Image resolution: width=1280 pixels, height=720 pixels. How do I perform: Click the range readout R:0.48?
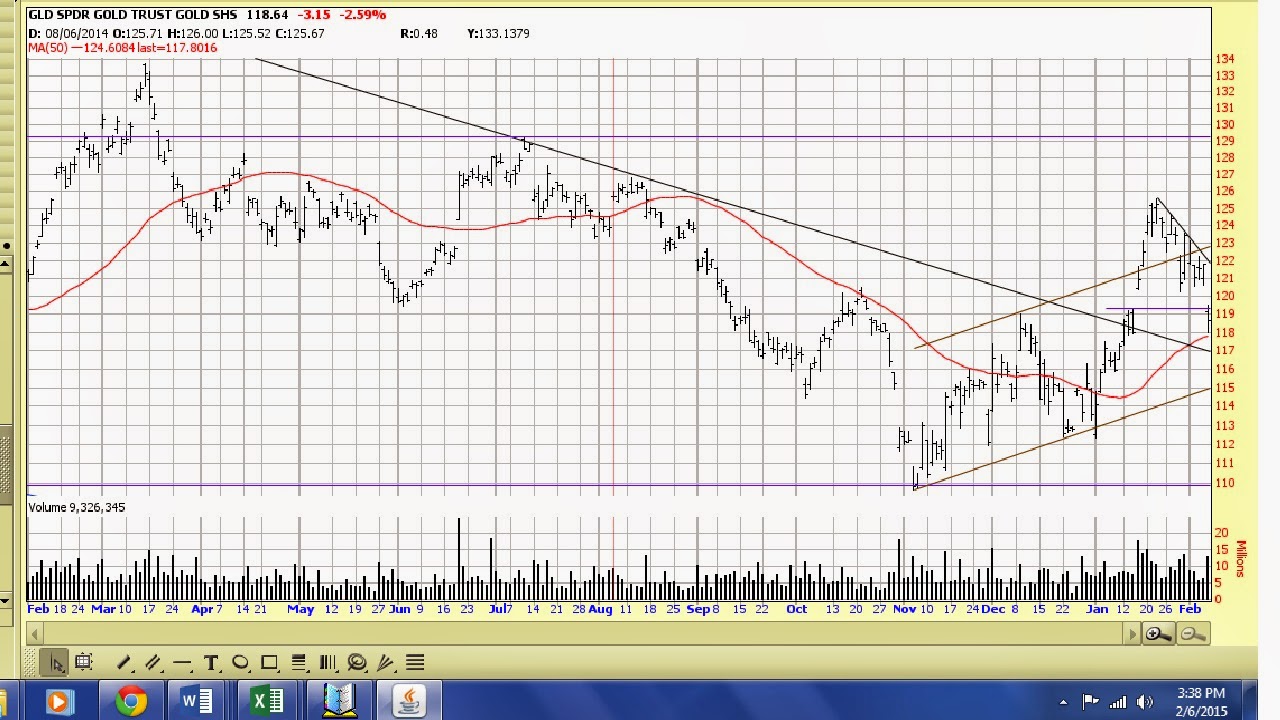[419, 33]
